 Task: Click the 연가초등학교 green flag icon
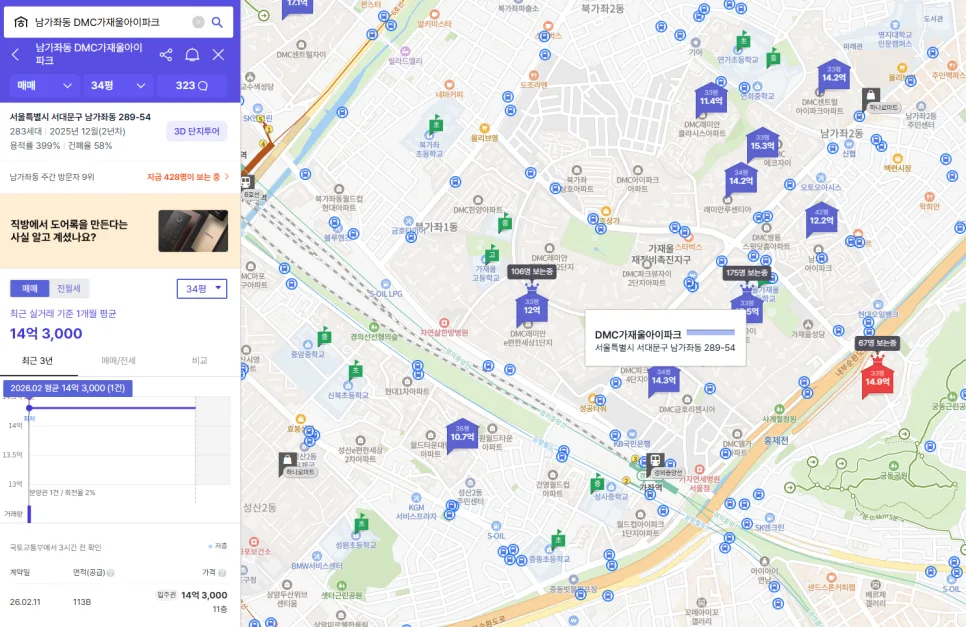[x=744, y=42]
